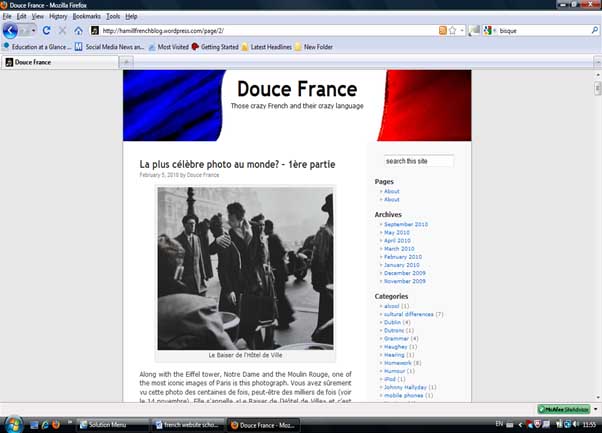Screen dimensions: 602x433
Task: Open the cultural differences category
Action: [x=408, y=314]
